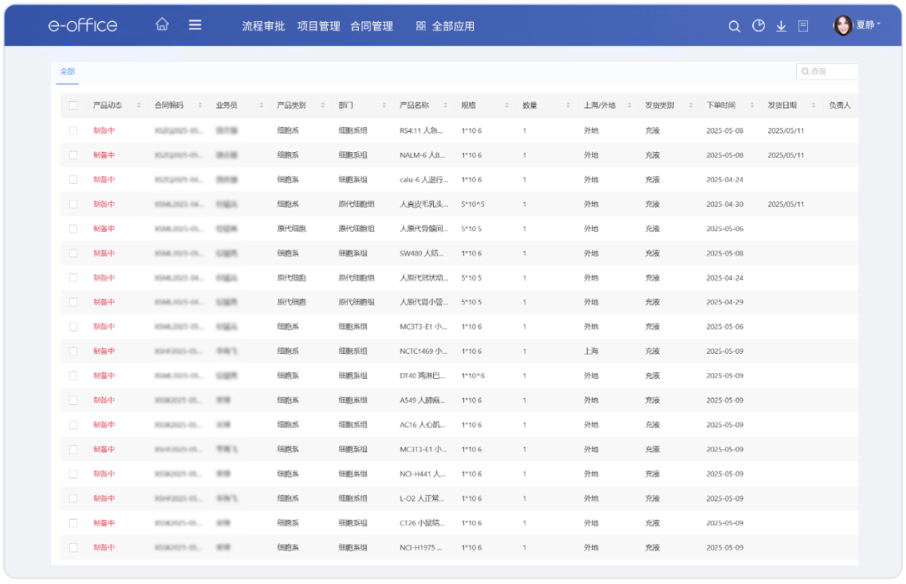Click the 2025-04-30 order date cell
The width and height of the screenshot is (906, 584).
pos(725,204)
